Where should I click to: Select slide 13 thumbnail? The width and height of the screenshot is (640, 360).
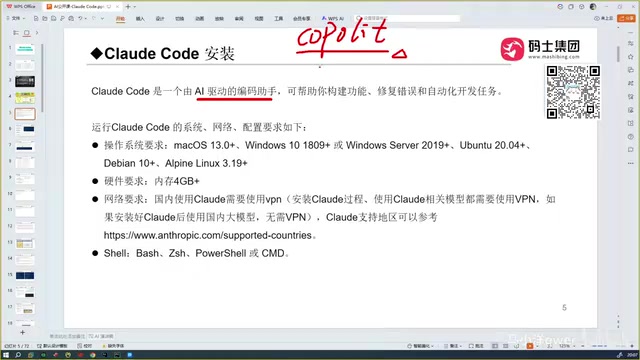tap(25, 244)
